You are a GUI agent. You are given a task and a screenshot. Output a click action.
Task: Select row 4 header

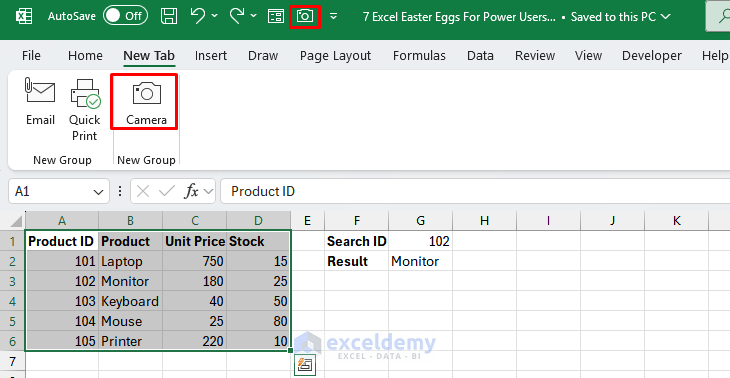point(13,302)
